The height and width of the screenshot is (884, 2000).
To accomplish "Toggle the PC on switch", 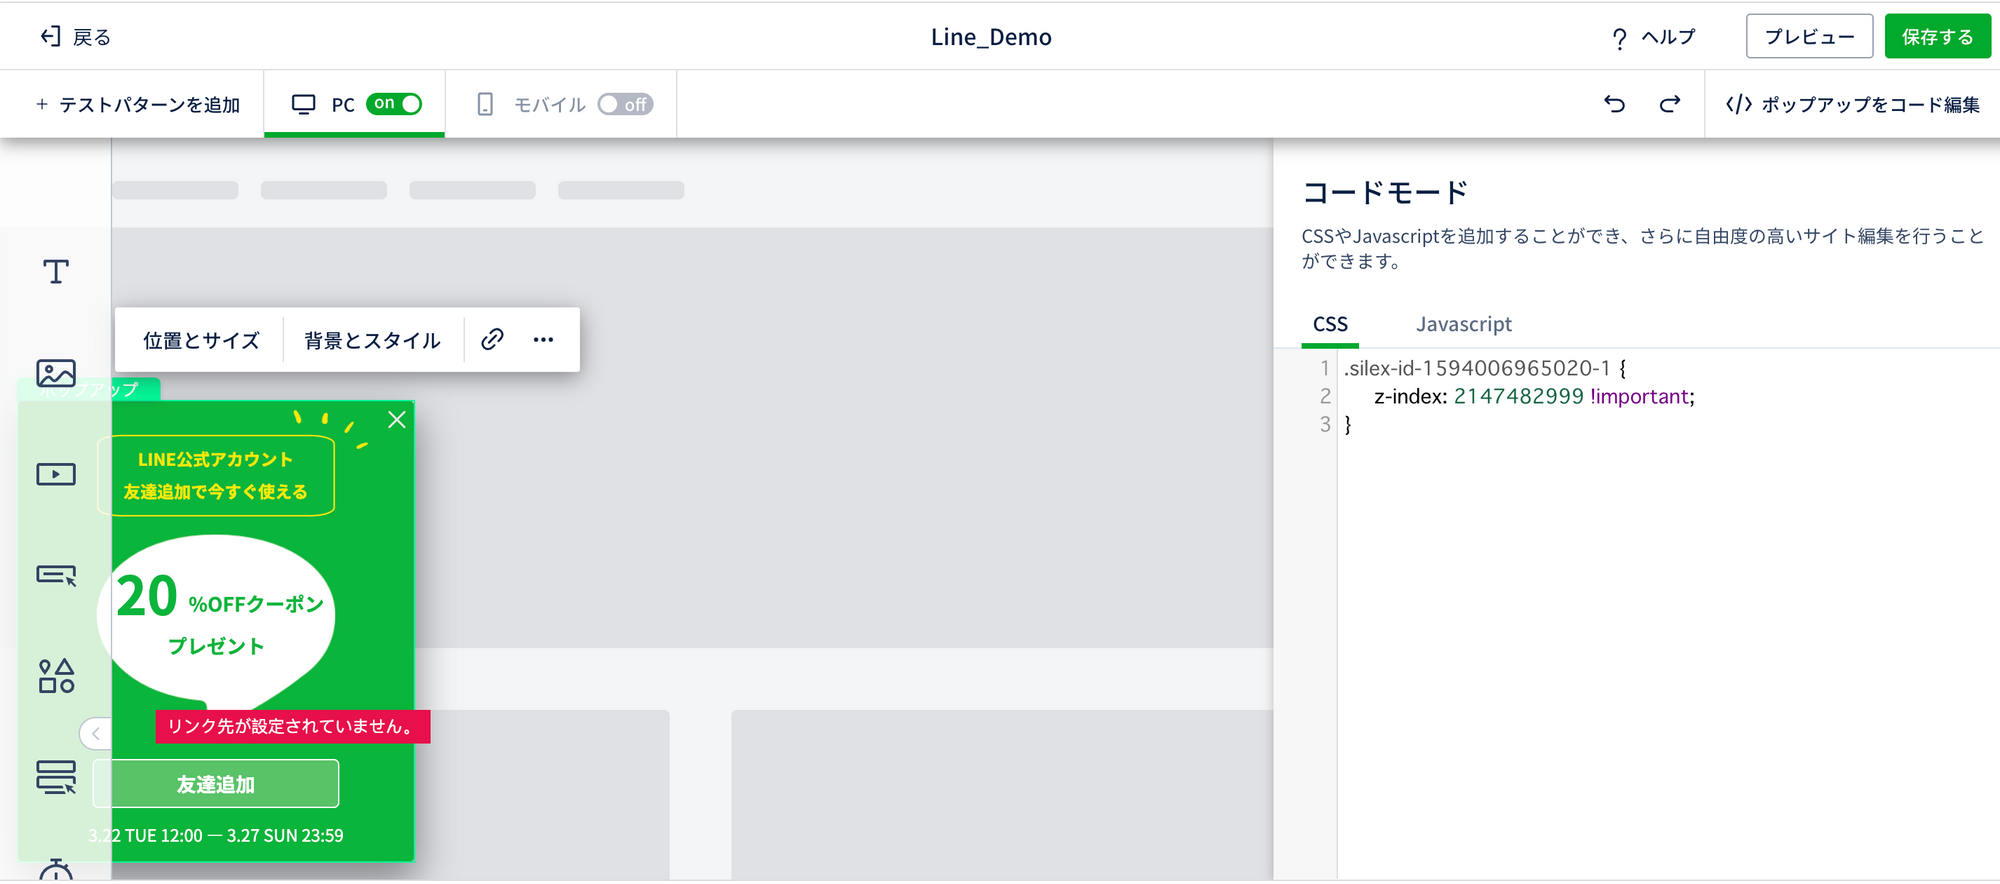I will (394, 104).
